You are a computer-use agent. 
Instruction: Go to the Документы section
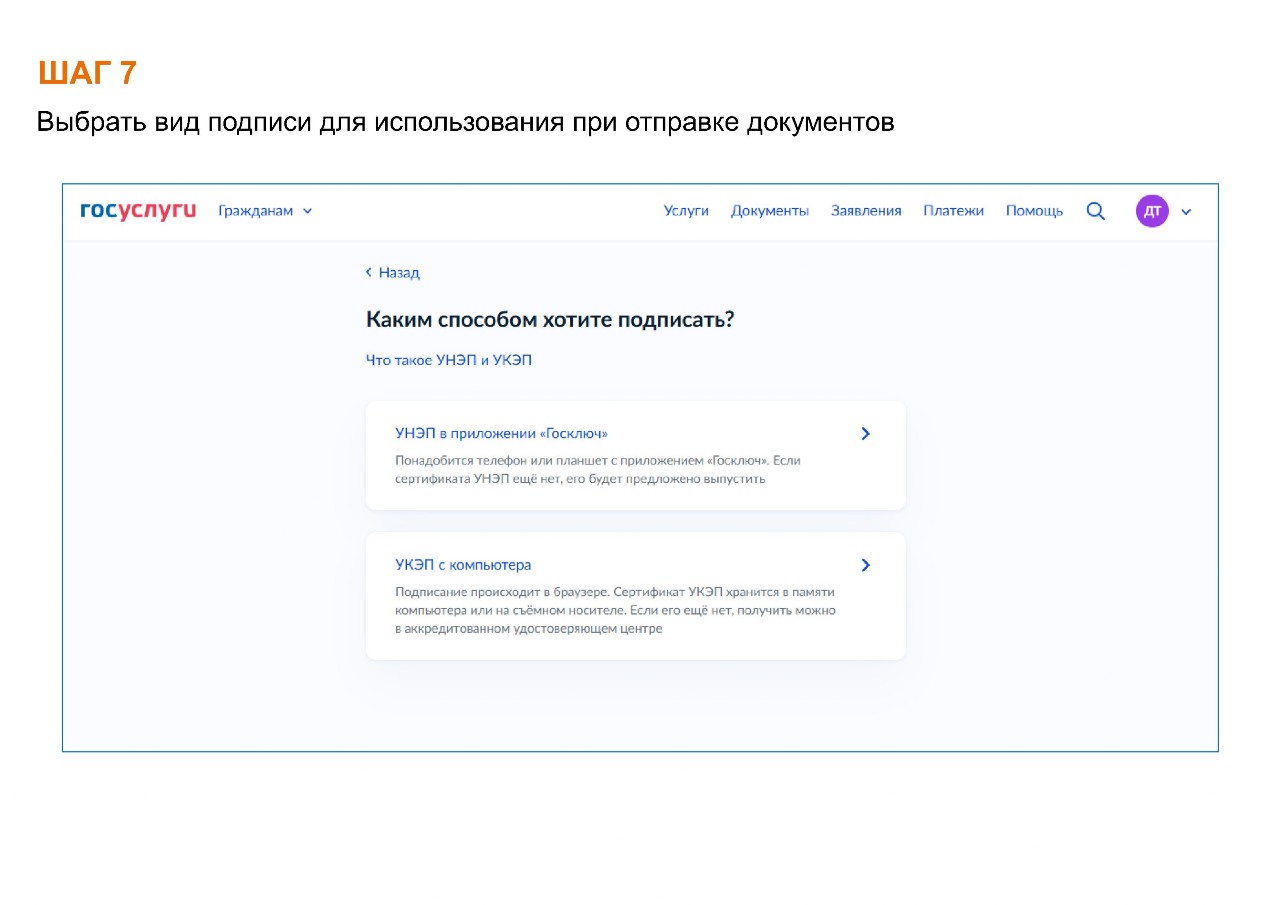(769, 211)
